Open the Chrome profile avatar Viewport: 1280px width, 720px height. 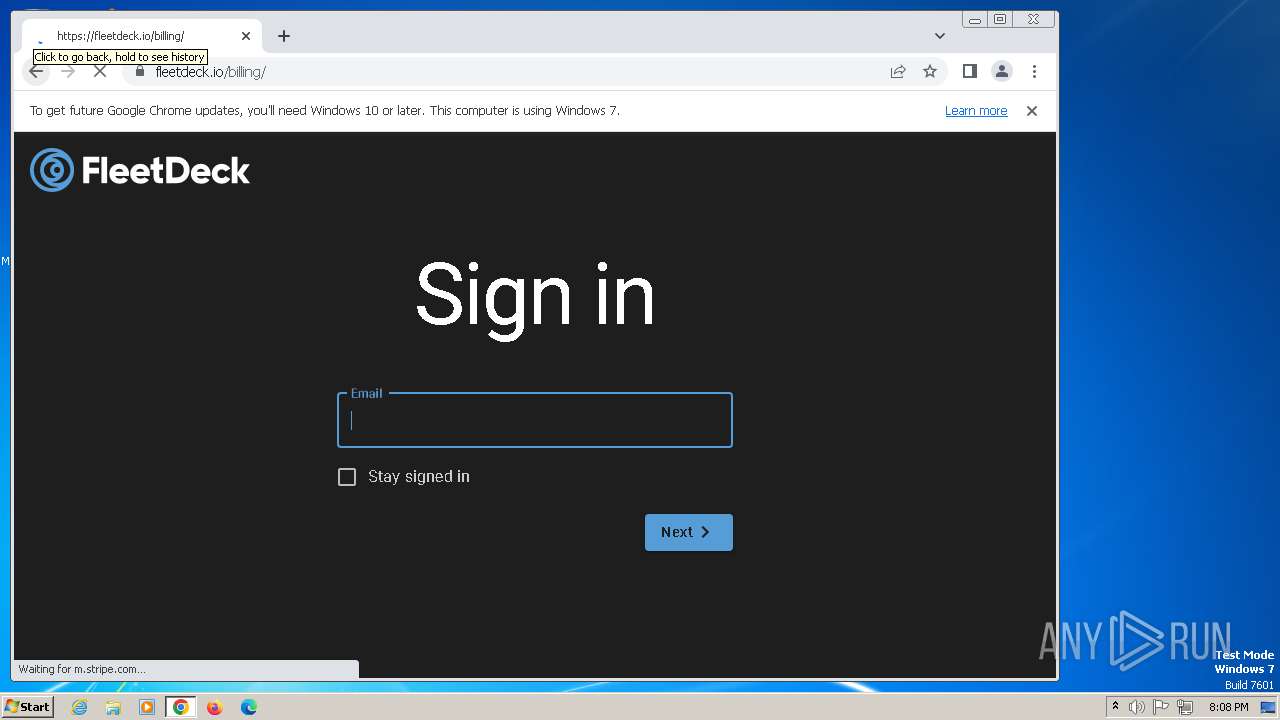1001,71
